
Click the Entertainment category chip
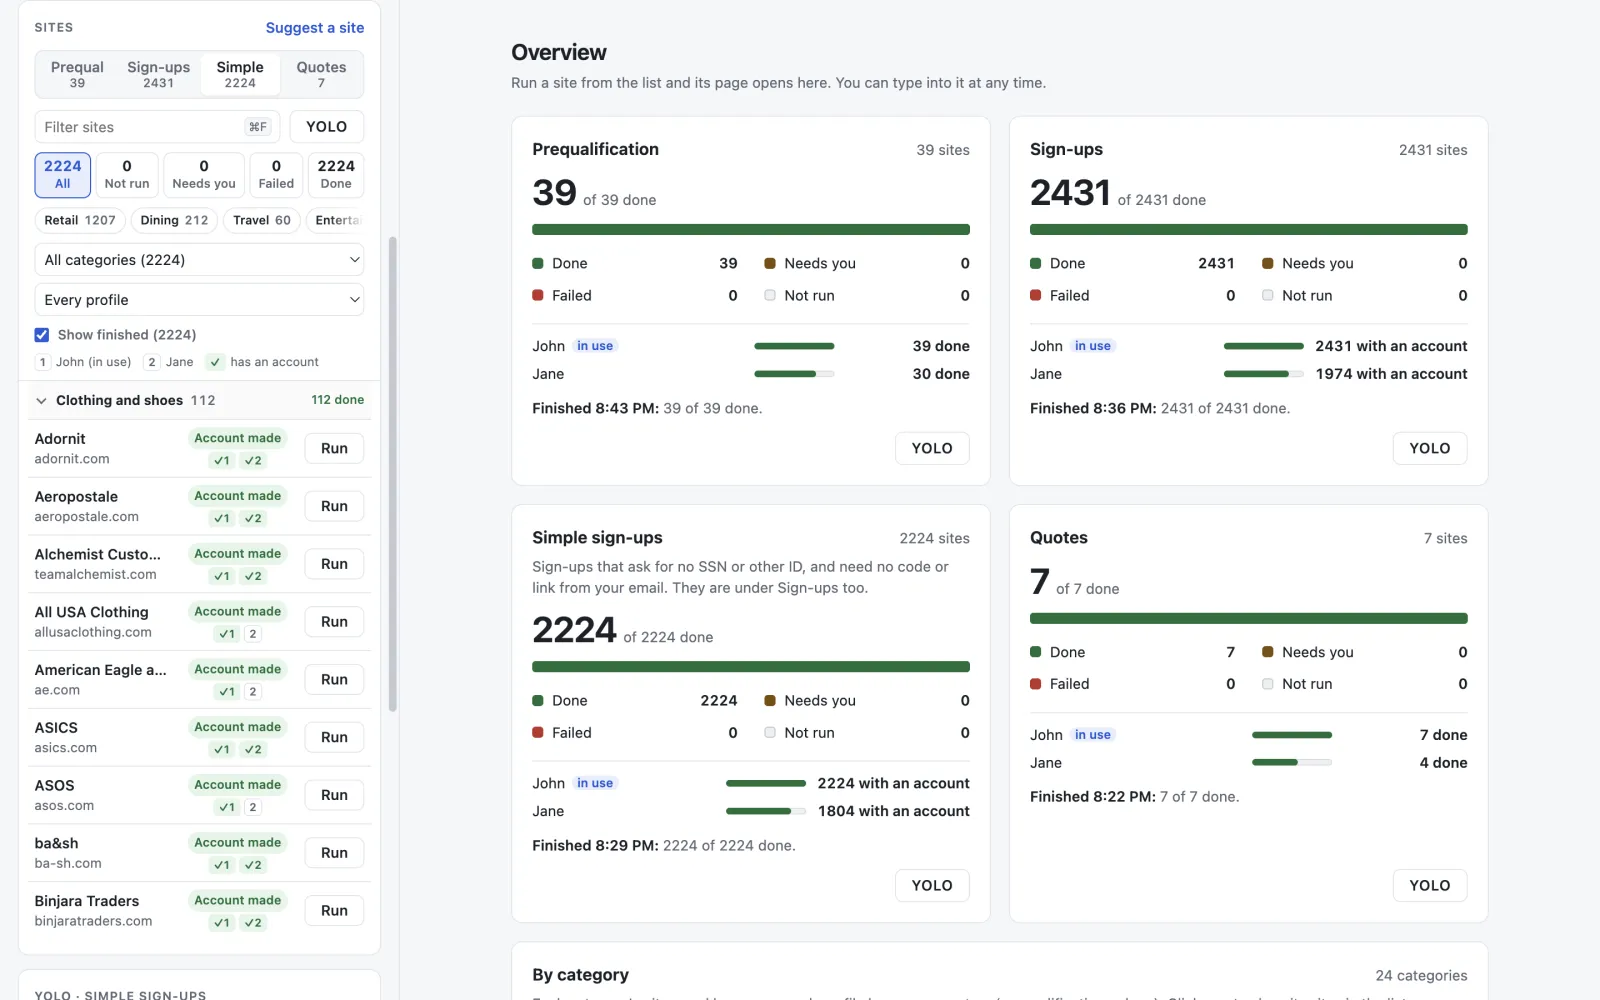(337, 220)
